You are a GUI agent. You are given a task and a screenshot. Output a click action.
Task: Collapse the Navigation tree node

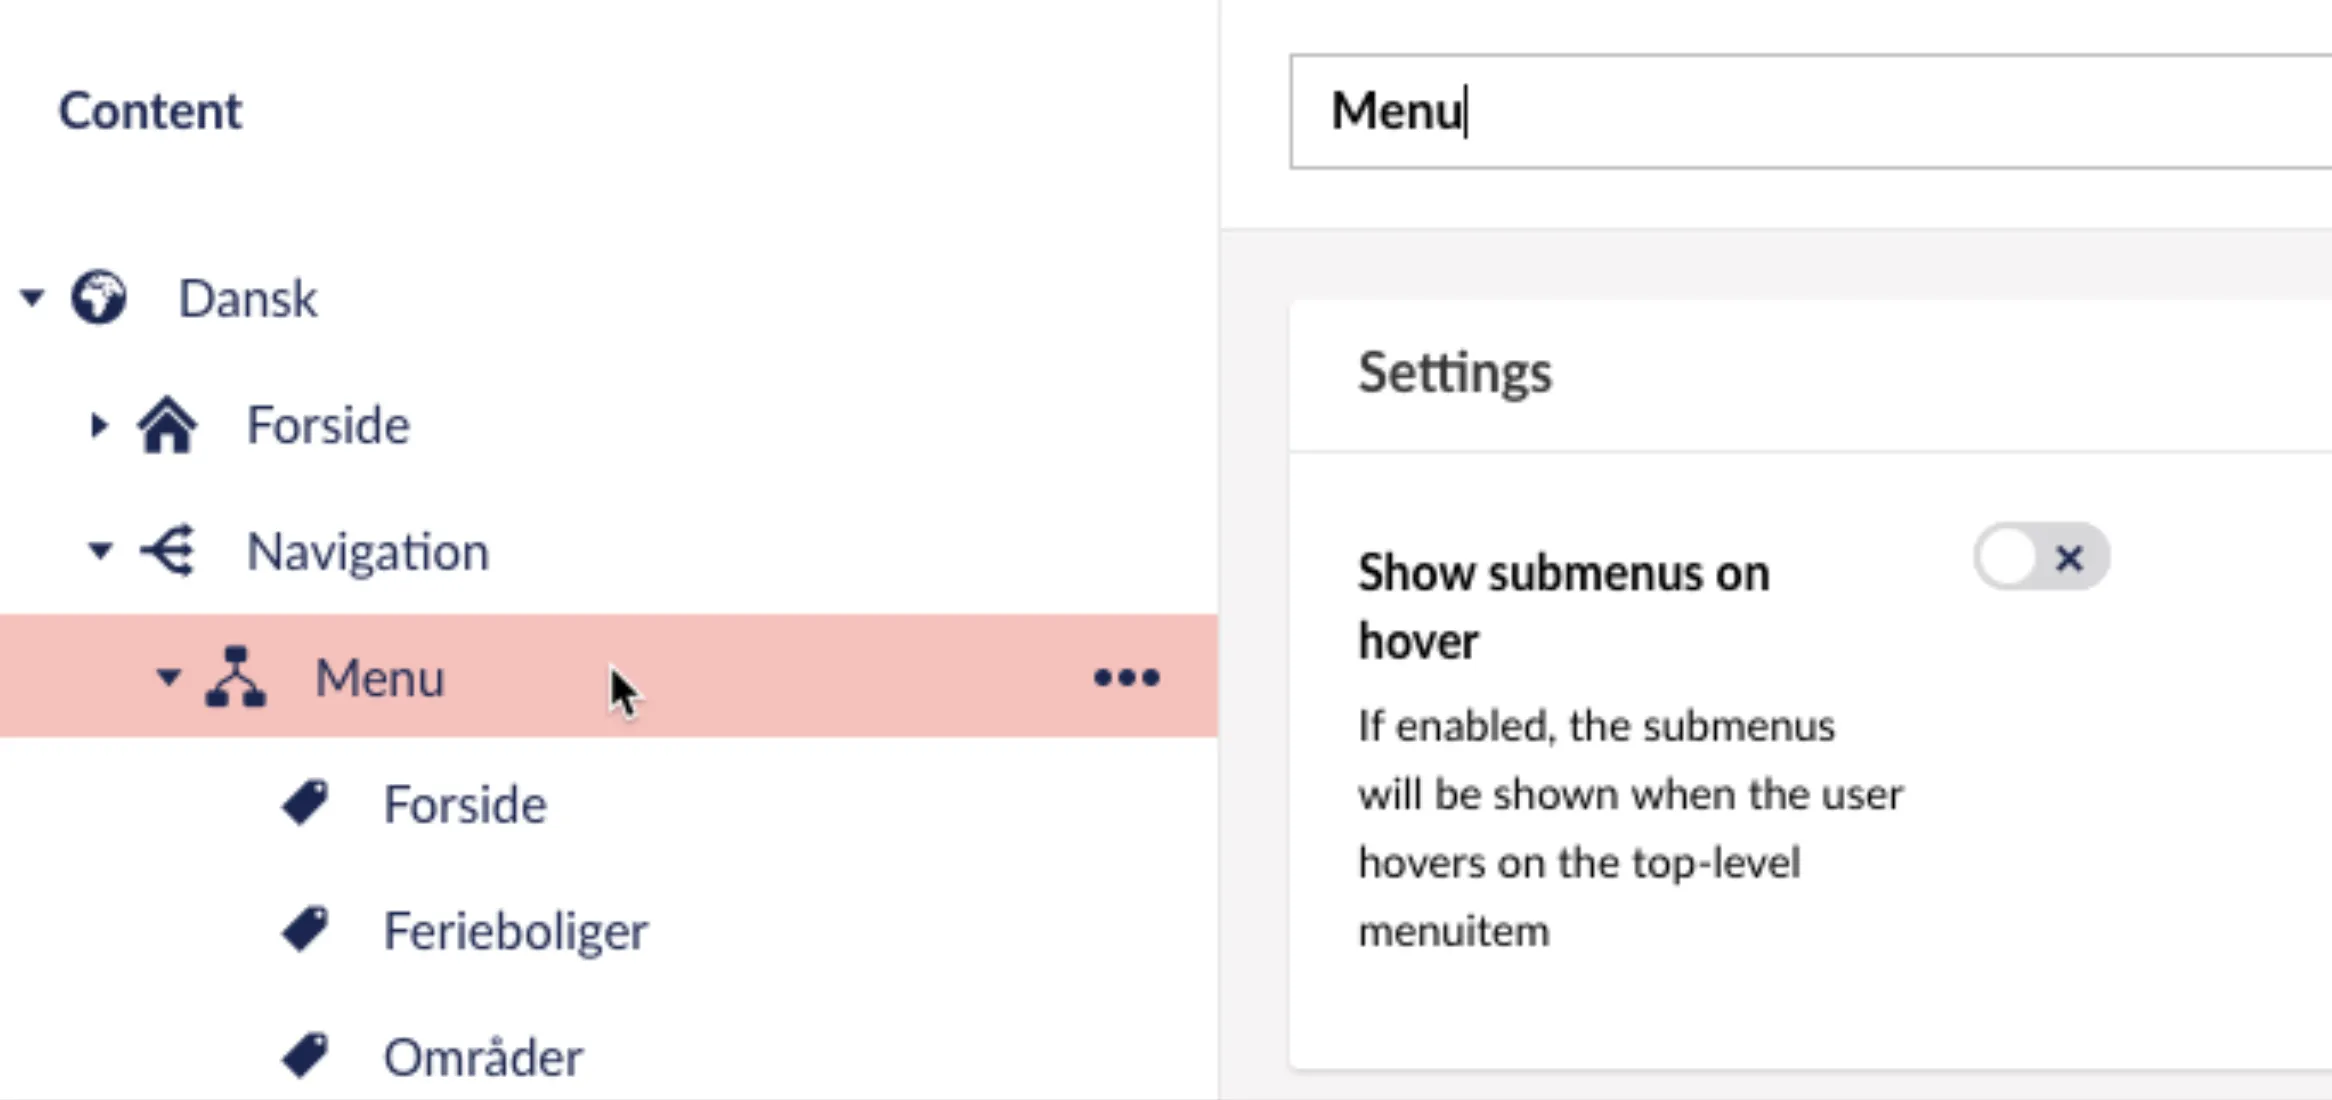click(x=99, y=550)
